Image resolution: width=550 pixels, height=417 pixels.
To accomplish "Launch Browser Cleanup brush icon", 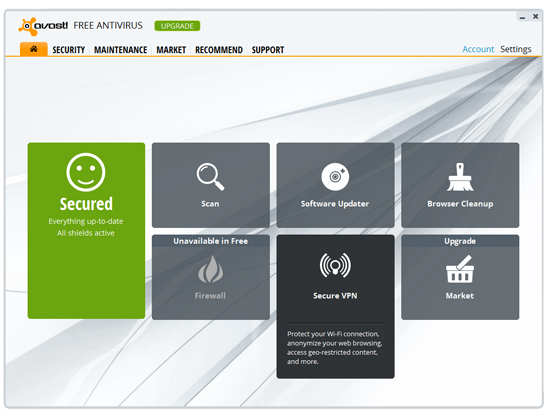I will click(x=460, y=177).
